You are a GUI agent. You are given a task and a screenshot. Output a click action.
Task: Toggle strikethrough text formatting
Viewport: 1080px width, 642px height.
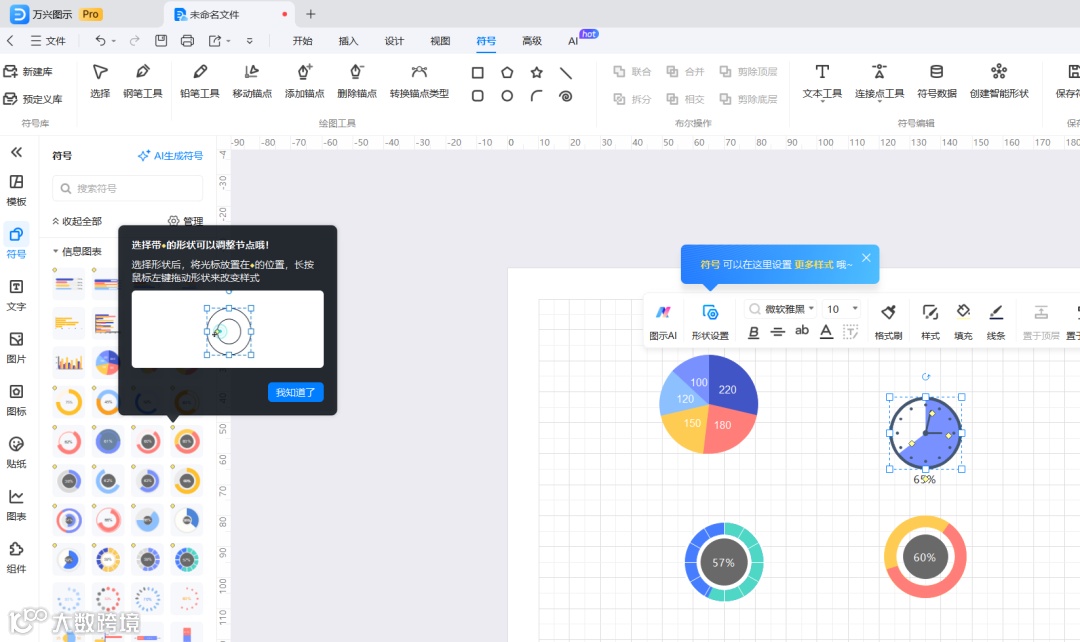tap(778, 332)
